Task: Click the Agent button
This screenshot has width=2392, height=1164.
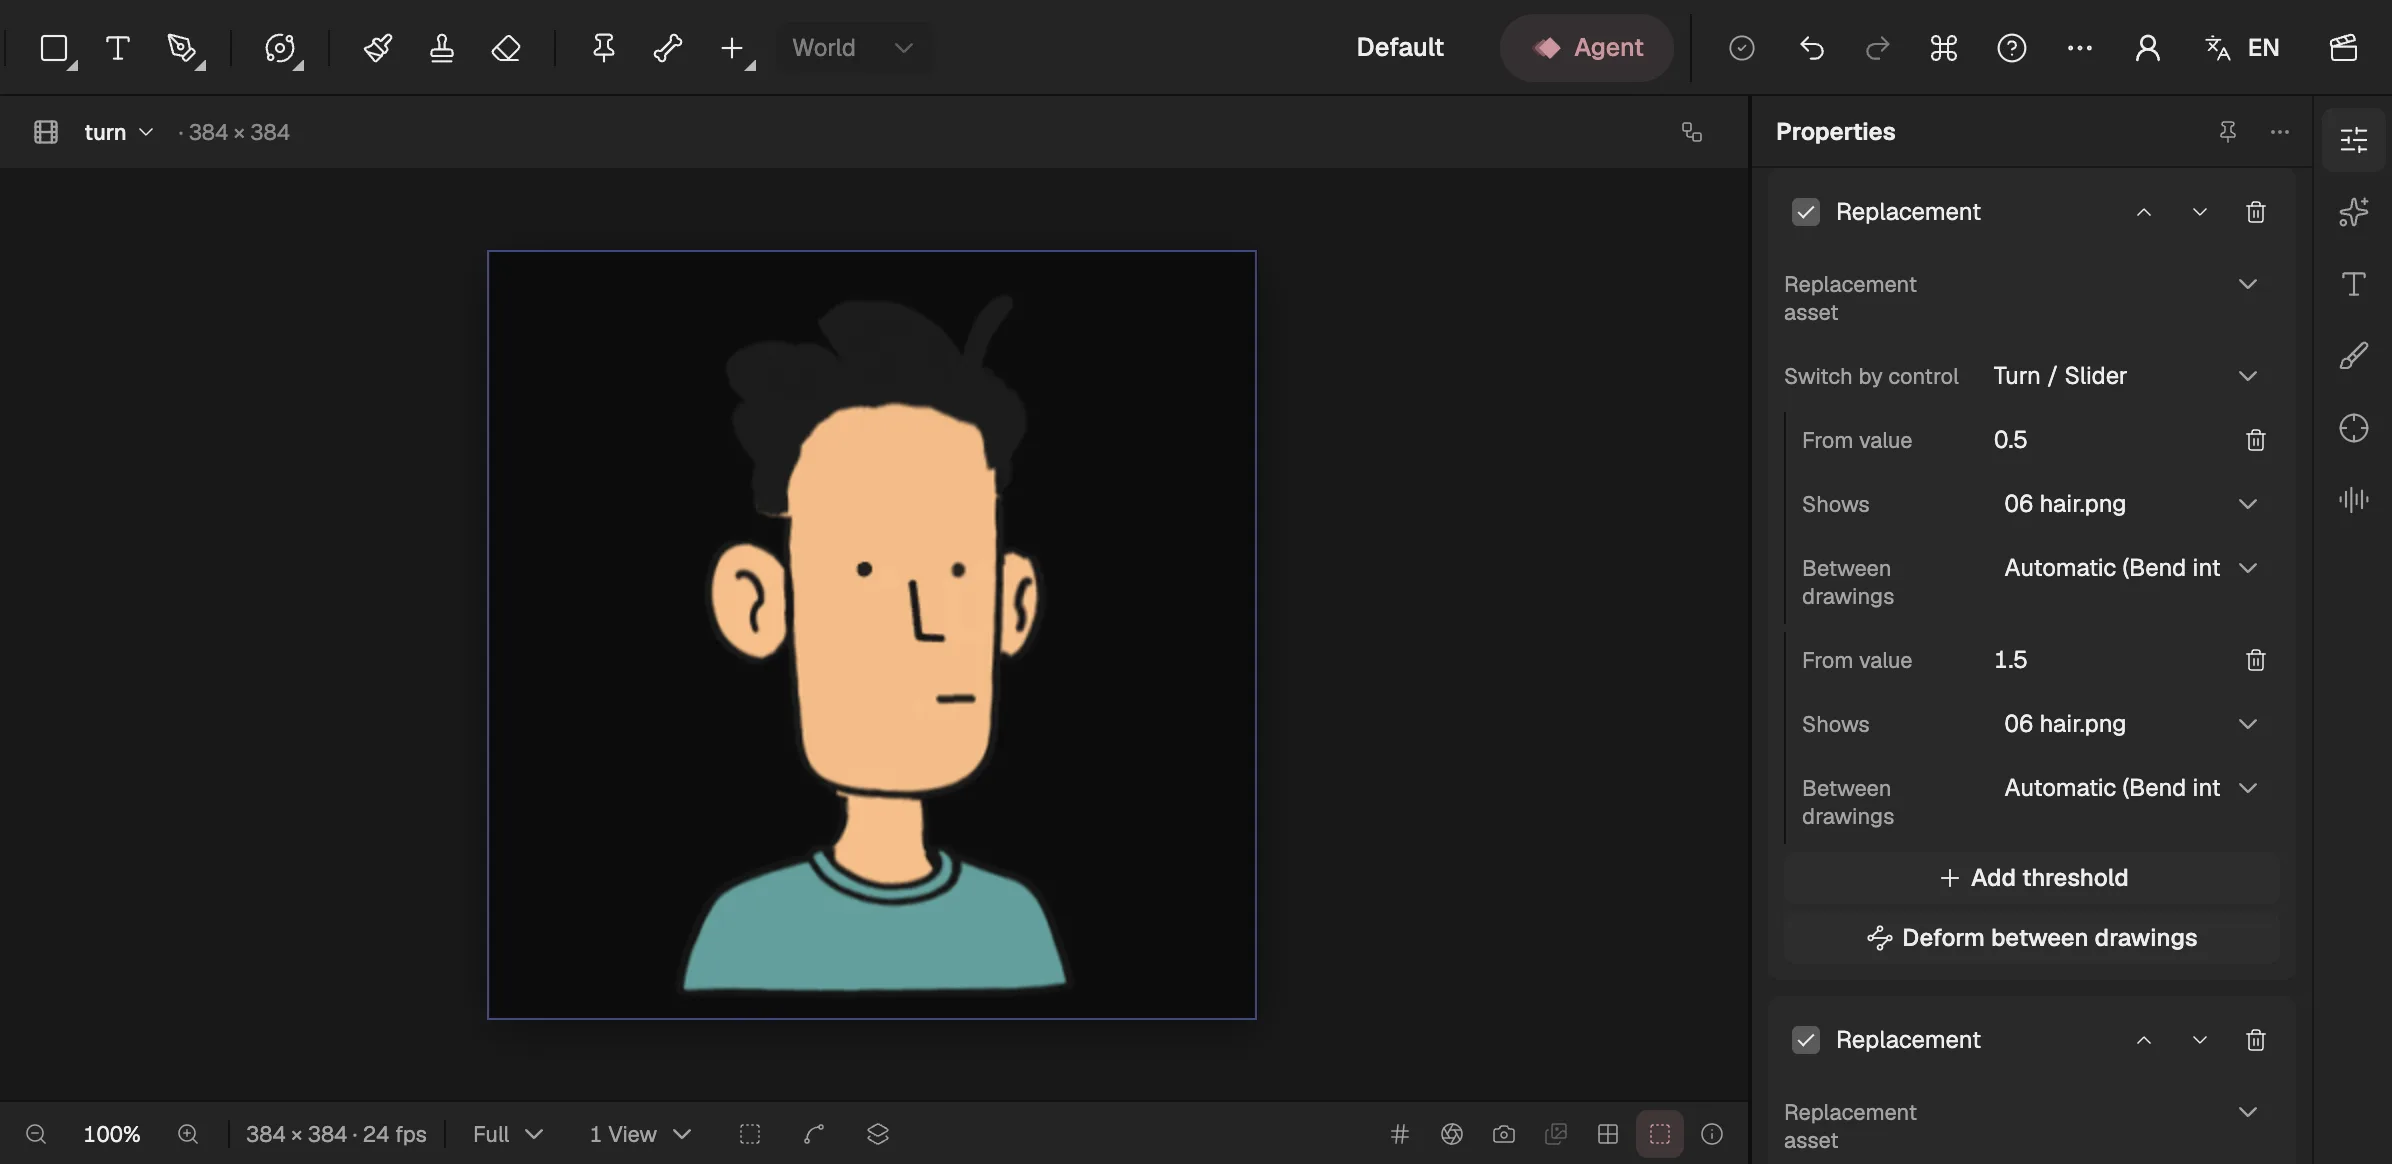Action: tap(1587, 48)
